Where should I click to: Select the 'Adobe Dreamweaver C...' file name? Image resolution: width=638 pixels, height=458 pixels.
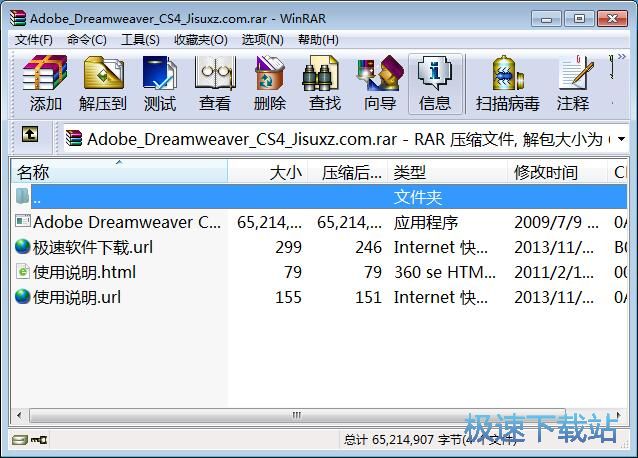pos(127,222)
